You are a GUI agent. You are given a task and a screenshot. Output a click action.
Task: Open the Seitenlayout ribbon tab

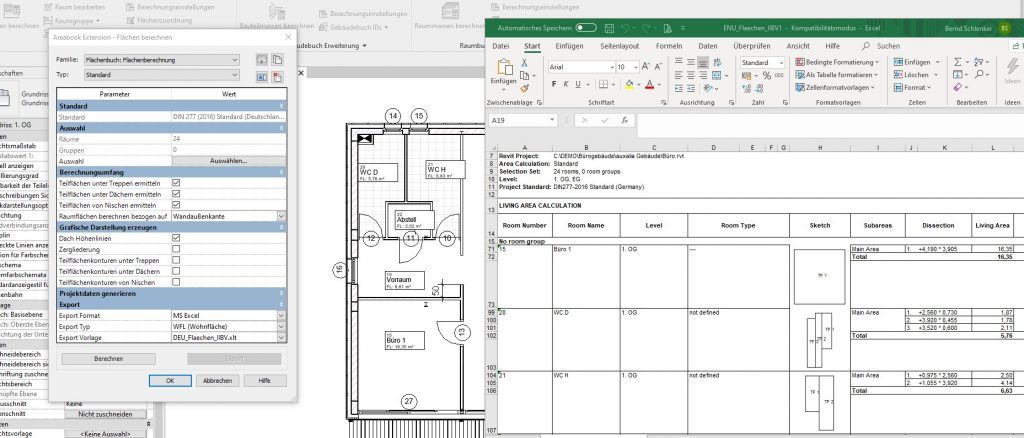tap(619, 46)
